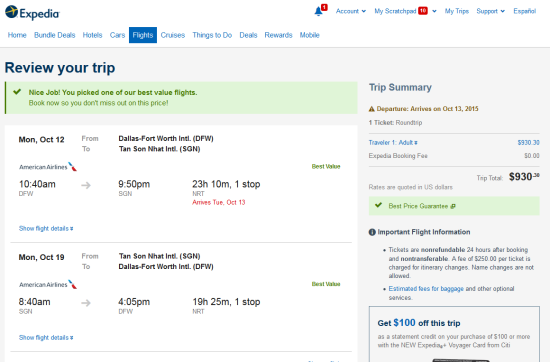
Task: Show flight details for Oct 19 flight
Action: [46, 338]
